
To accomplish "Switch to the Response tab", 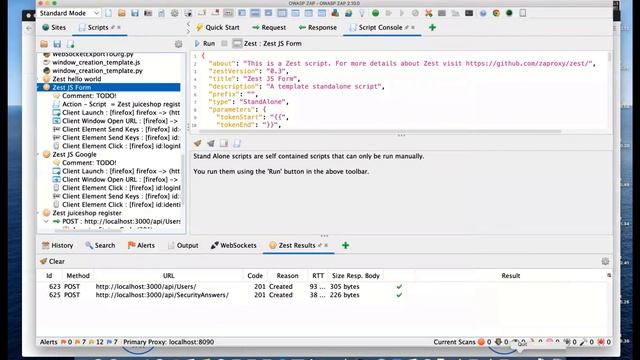I will click(318, 27).
